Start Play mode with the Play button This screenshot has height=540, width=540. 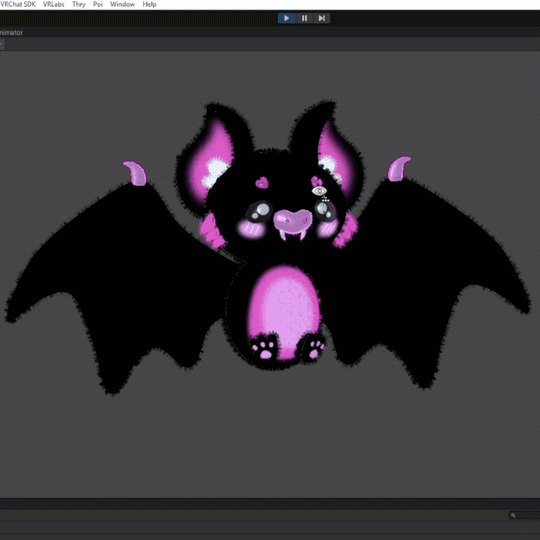click(x=287, y=18)
